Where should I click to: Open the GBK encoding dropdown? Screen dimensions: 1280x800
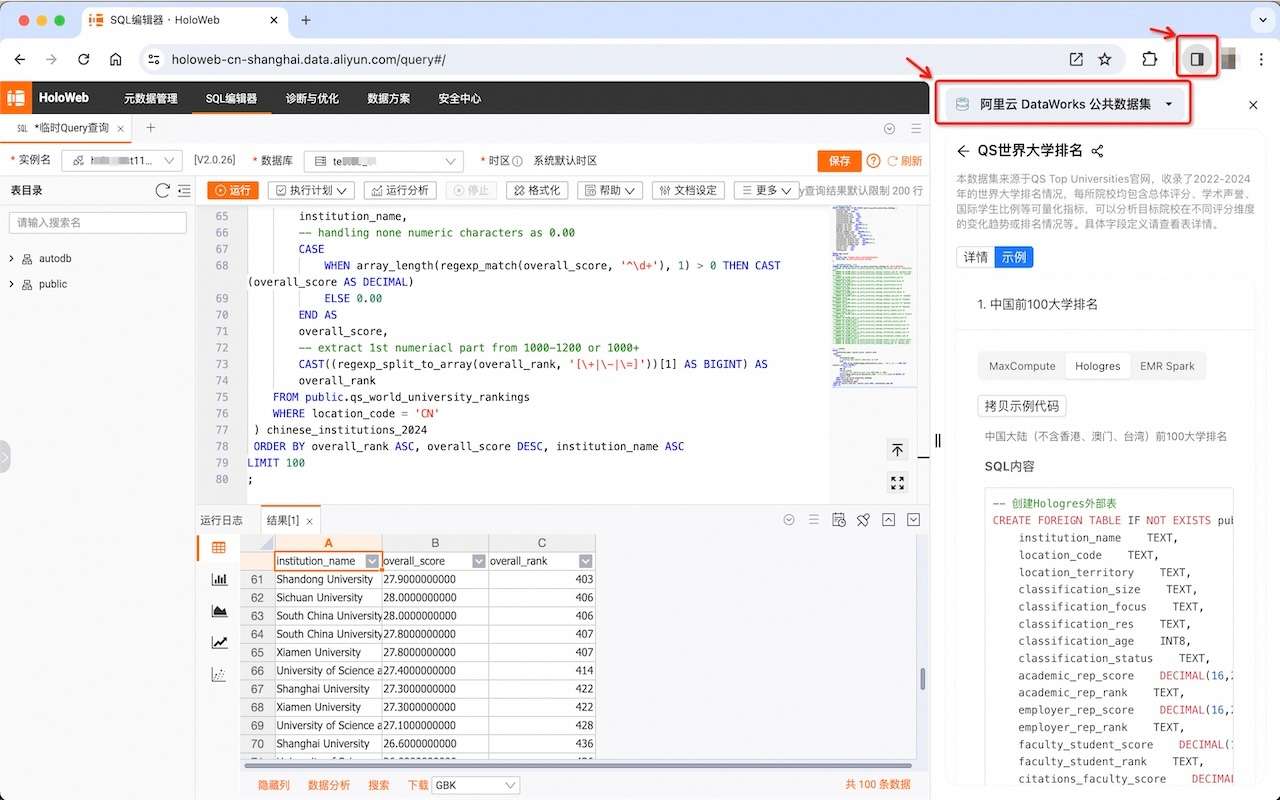tap(476, 786)
